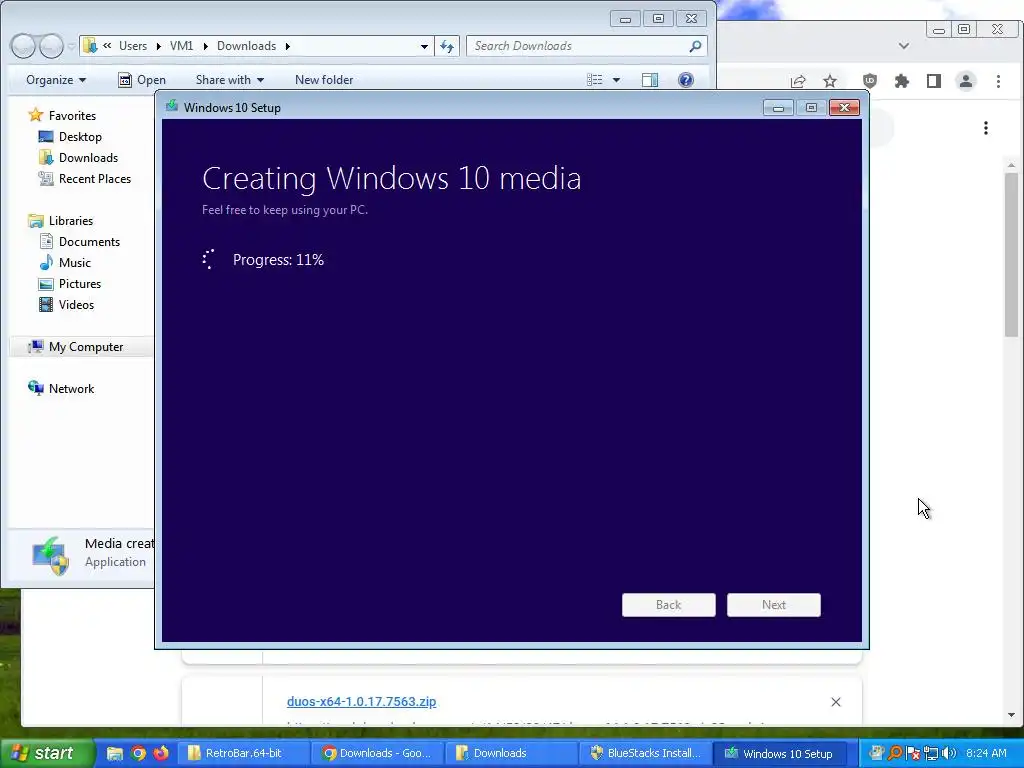Open Downloads page three-dot menu
1024x768 pixels.
[985, 127]
